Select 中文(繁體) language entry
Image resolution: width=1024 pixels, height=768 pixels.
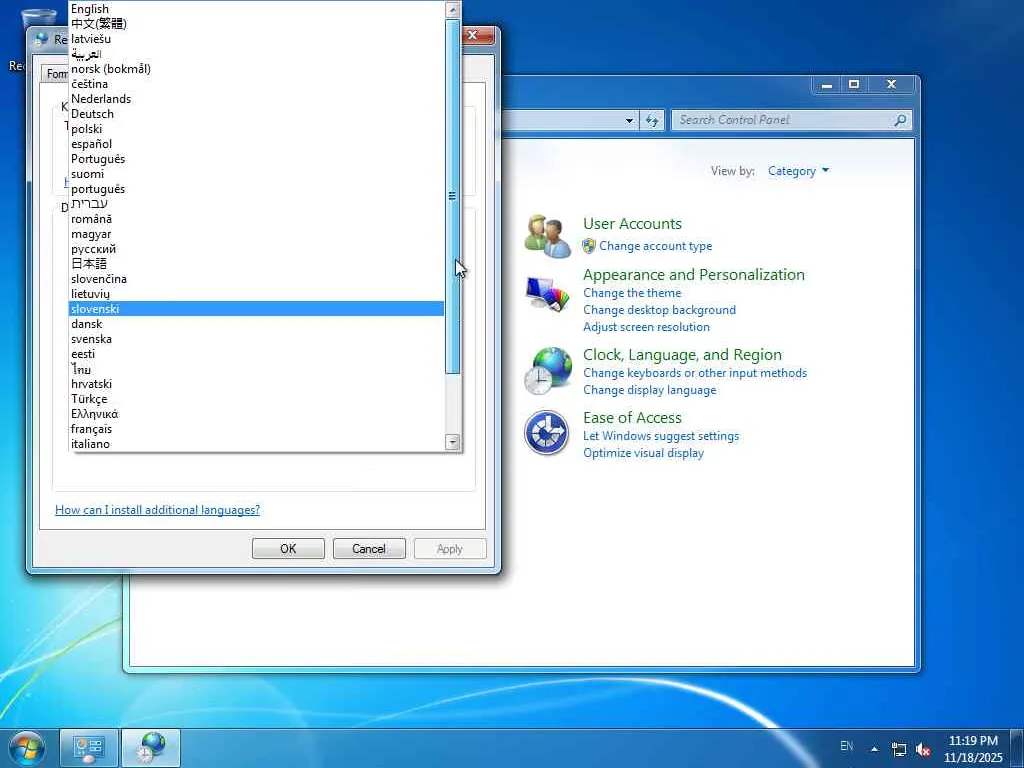tap(256, 24)
